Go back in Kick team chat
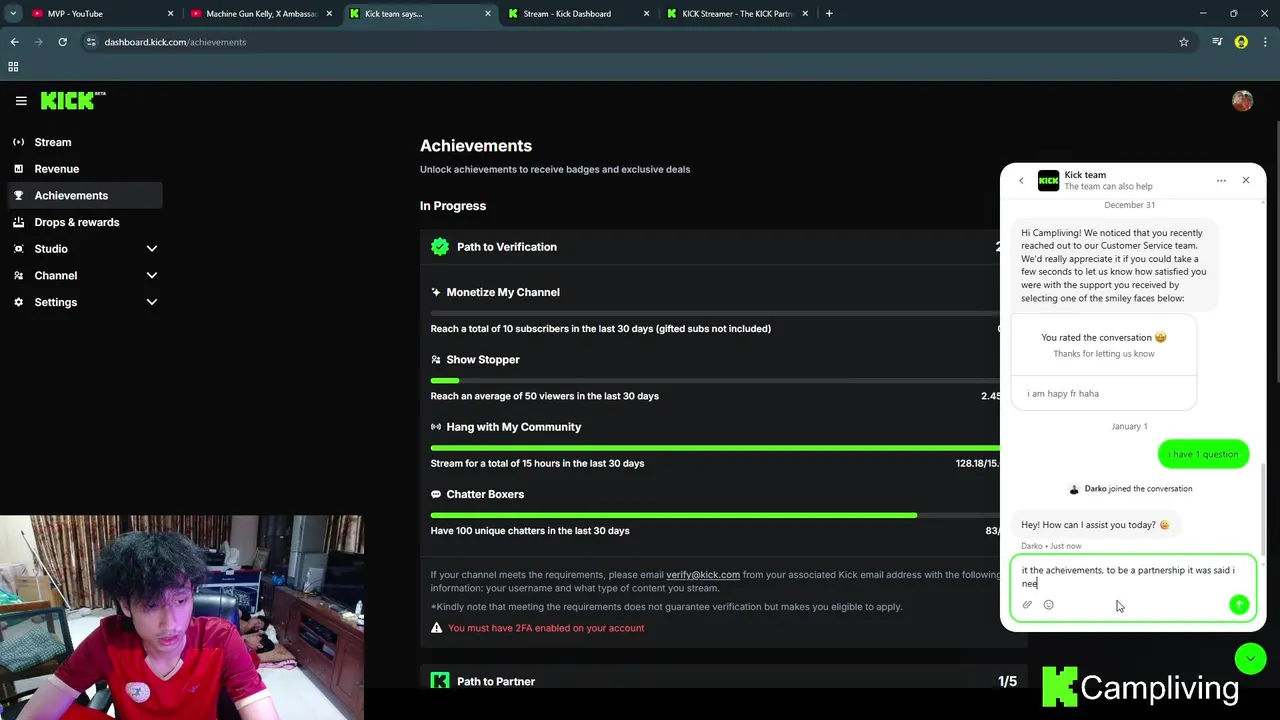 1021,181
